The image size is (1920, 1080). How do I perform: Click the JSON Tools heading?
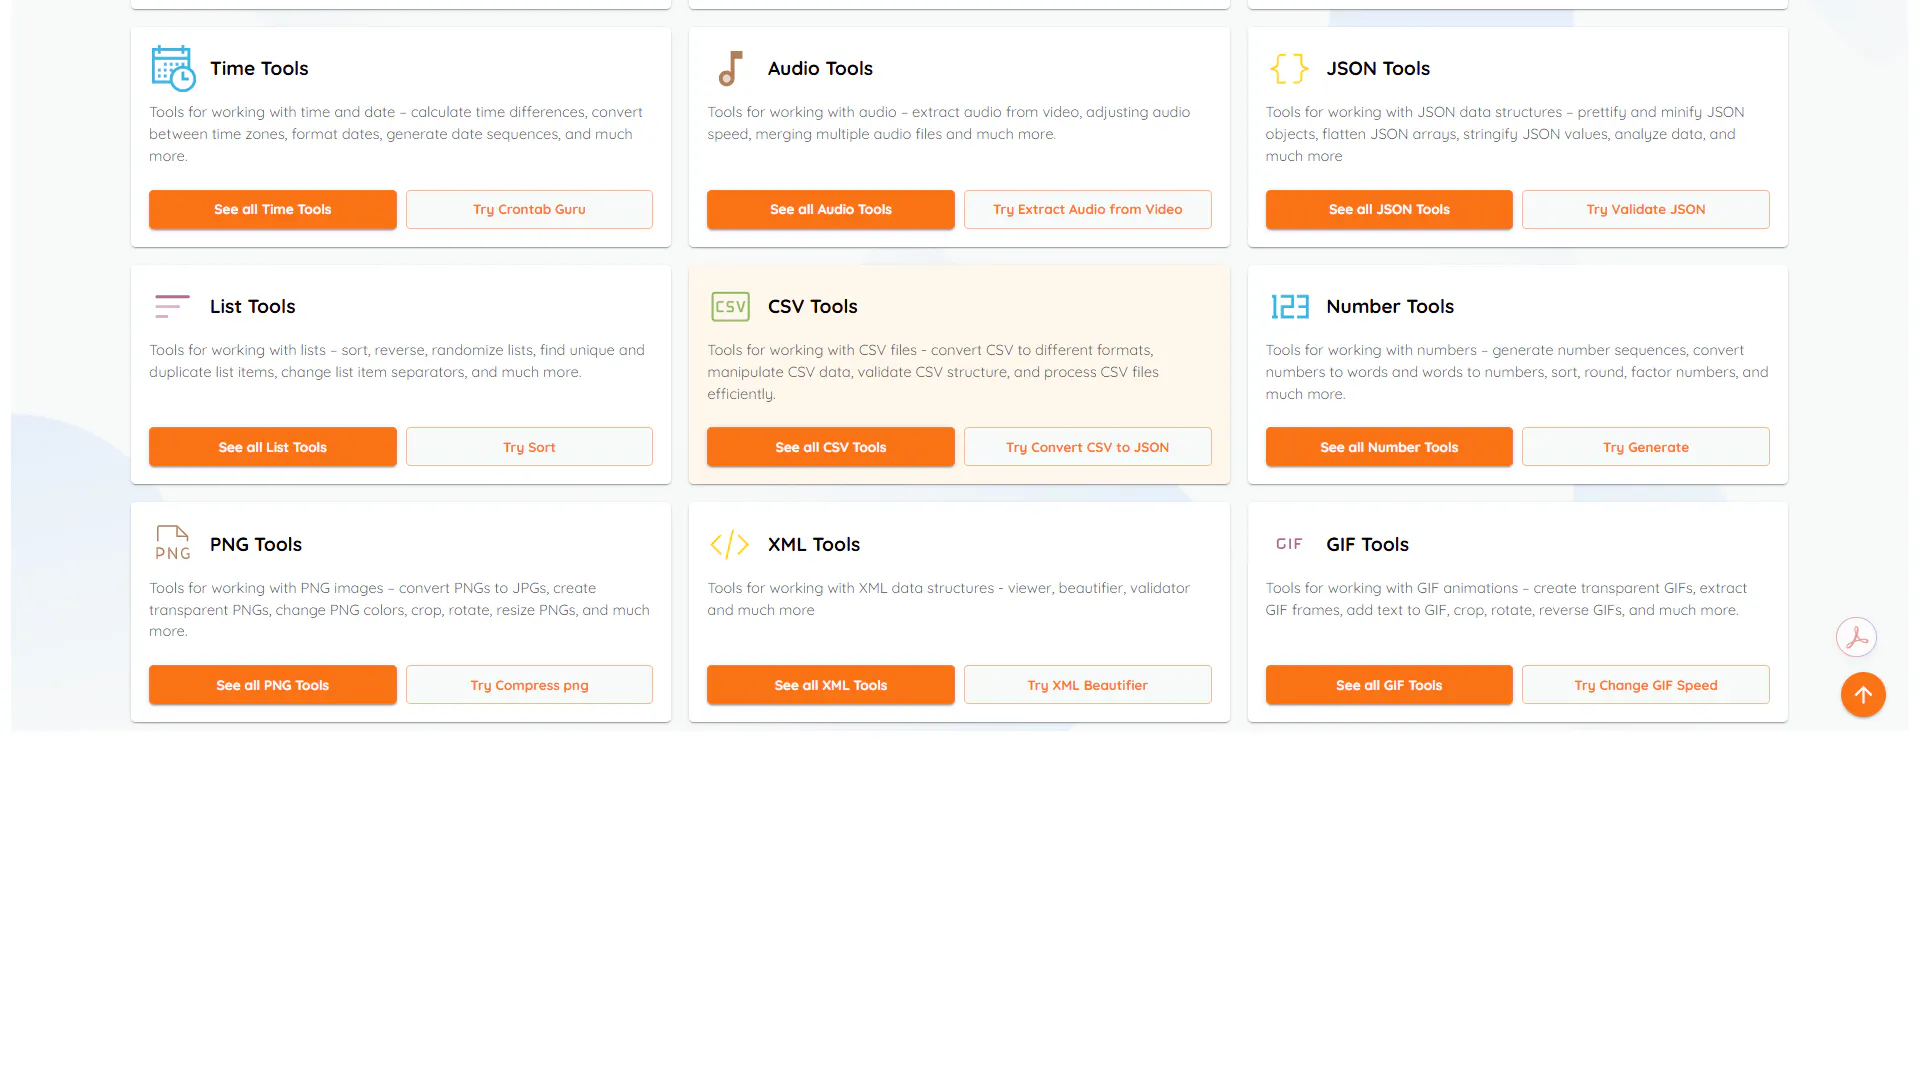[1378, 68]
